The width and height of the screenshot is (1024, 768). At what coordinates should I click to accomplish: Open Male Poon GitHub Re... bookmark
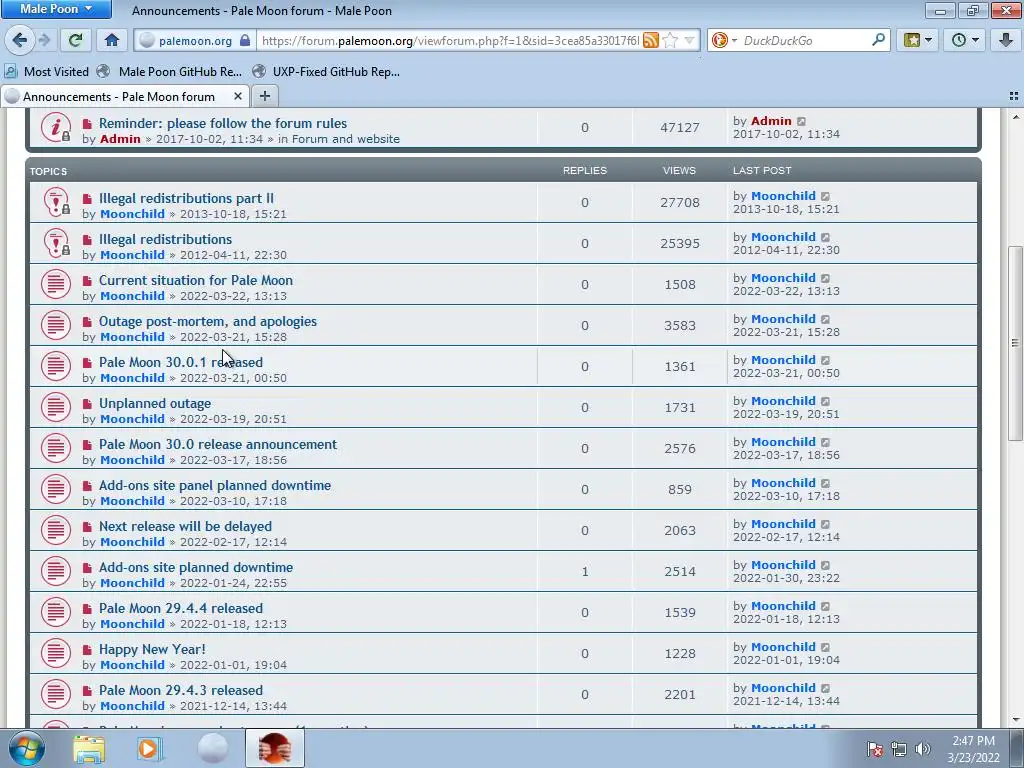pos(168,72)
